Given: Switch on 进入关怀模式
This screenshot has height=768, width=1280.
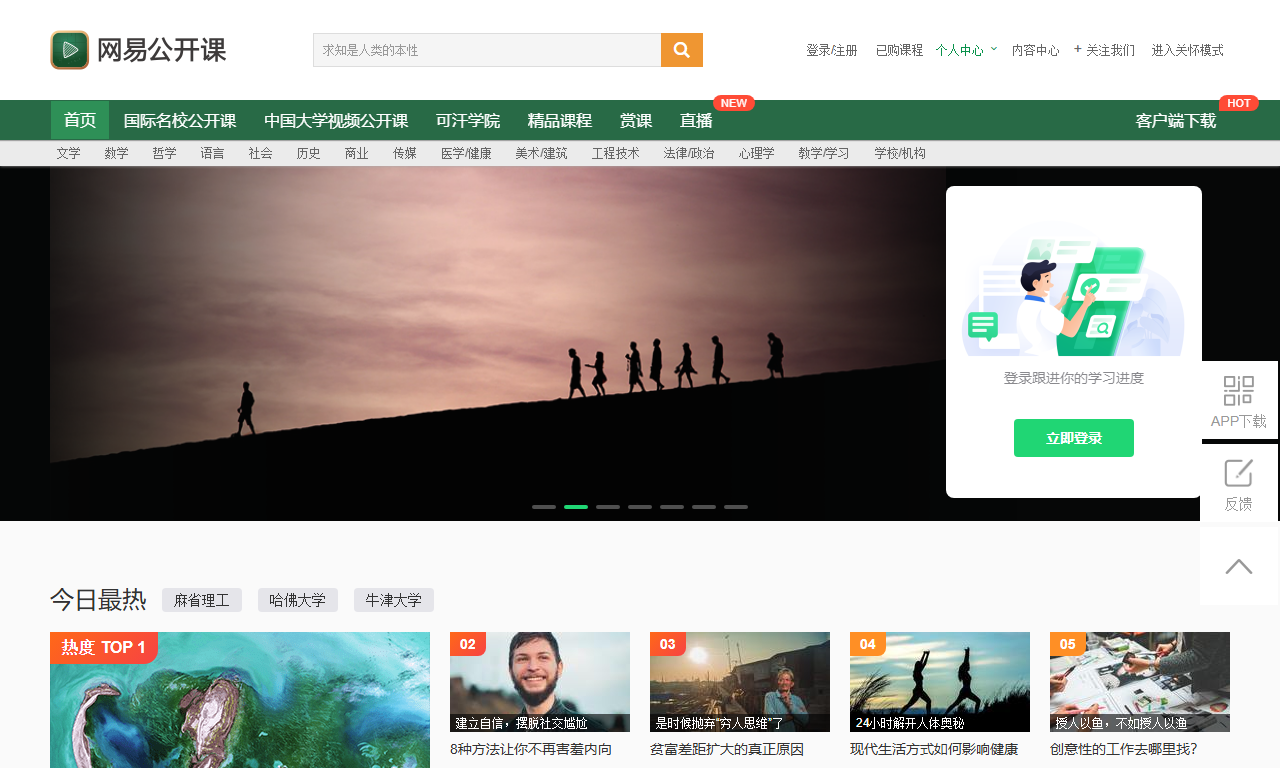Looking at the screenshot, I should [1187, 50].
